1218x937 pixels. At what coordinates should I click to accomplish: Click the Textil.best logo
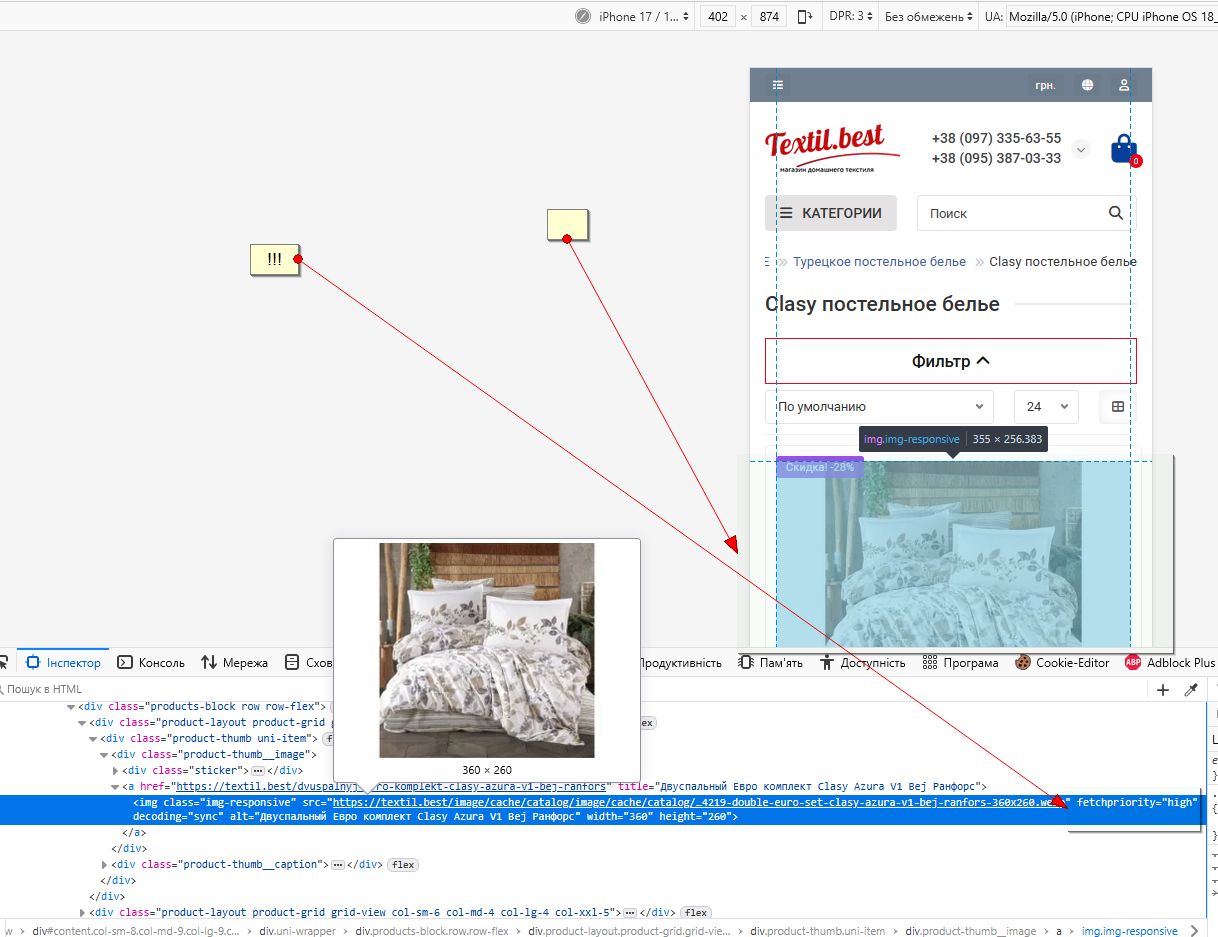[831, 149]
